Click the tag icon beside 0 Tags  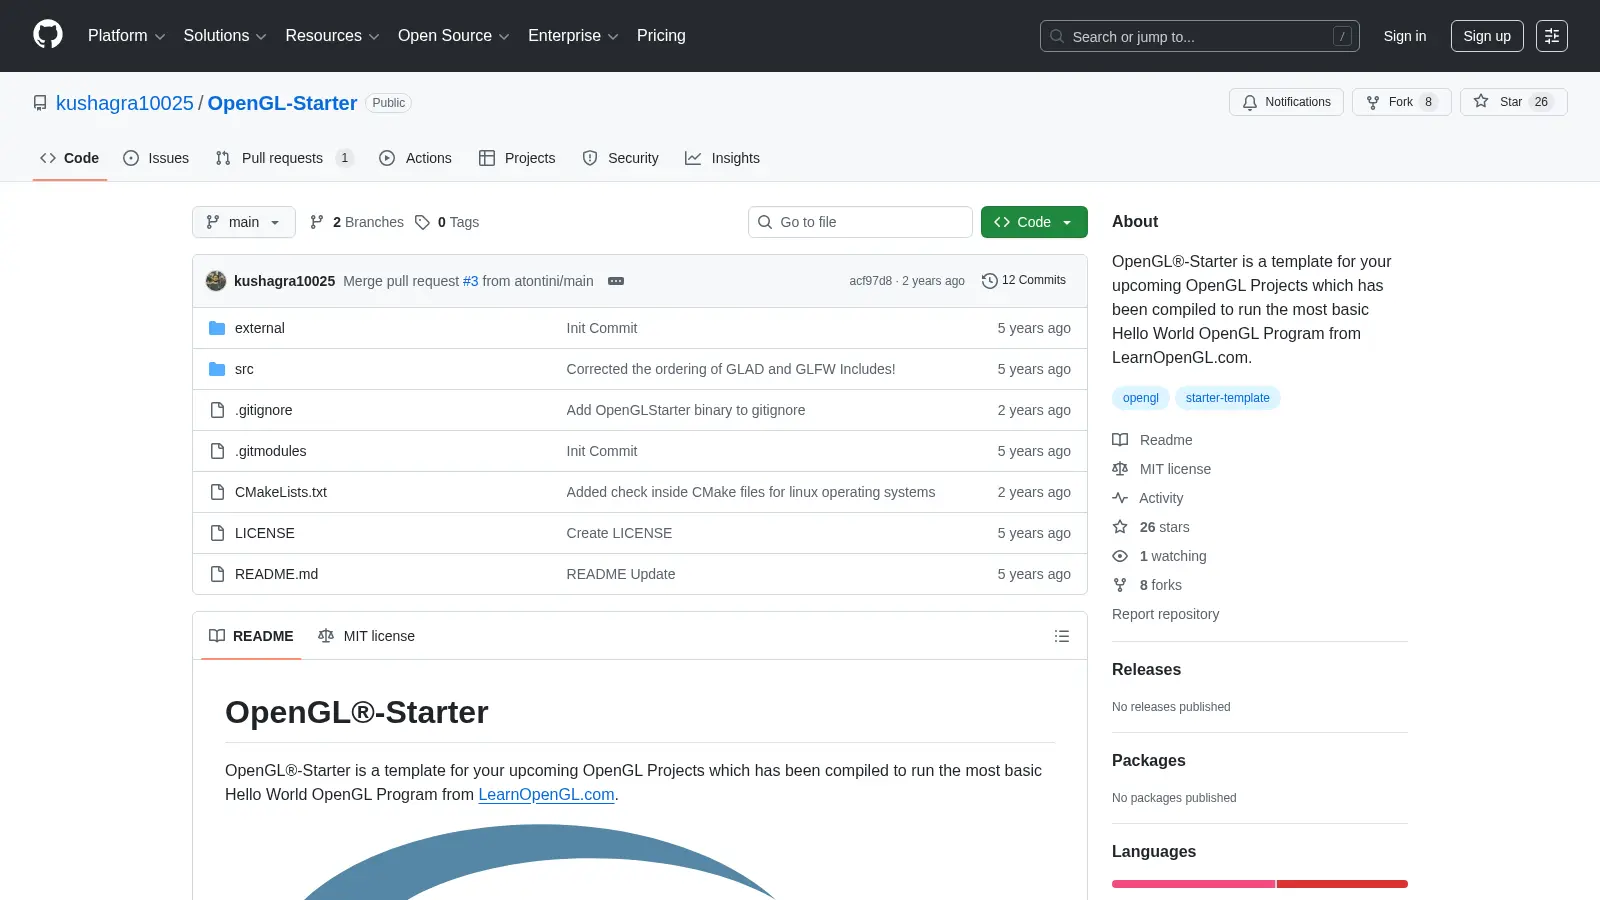tap(422, 222)
